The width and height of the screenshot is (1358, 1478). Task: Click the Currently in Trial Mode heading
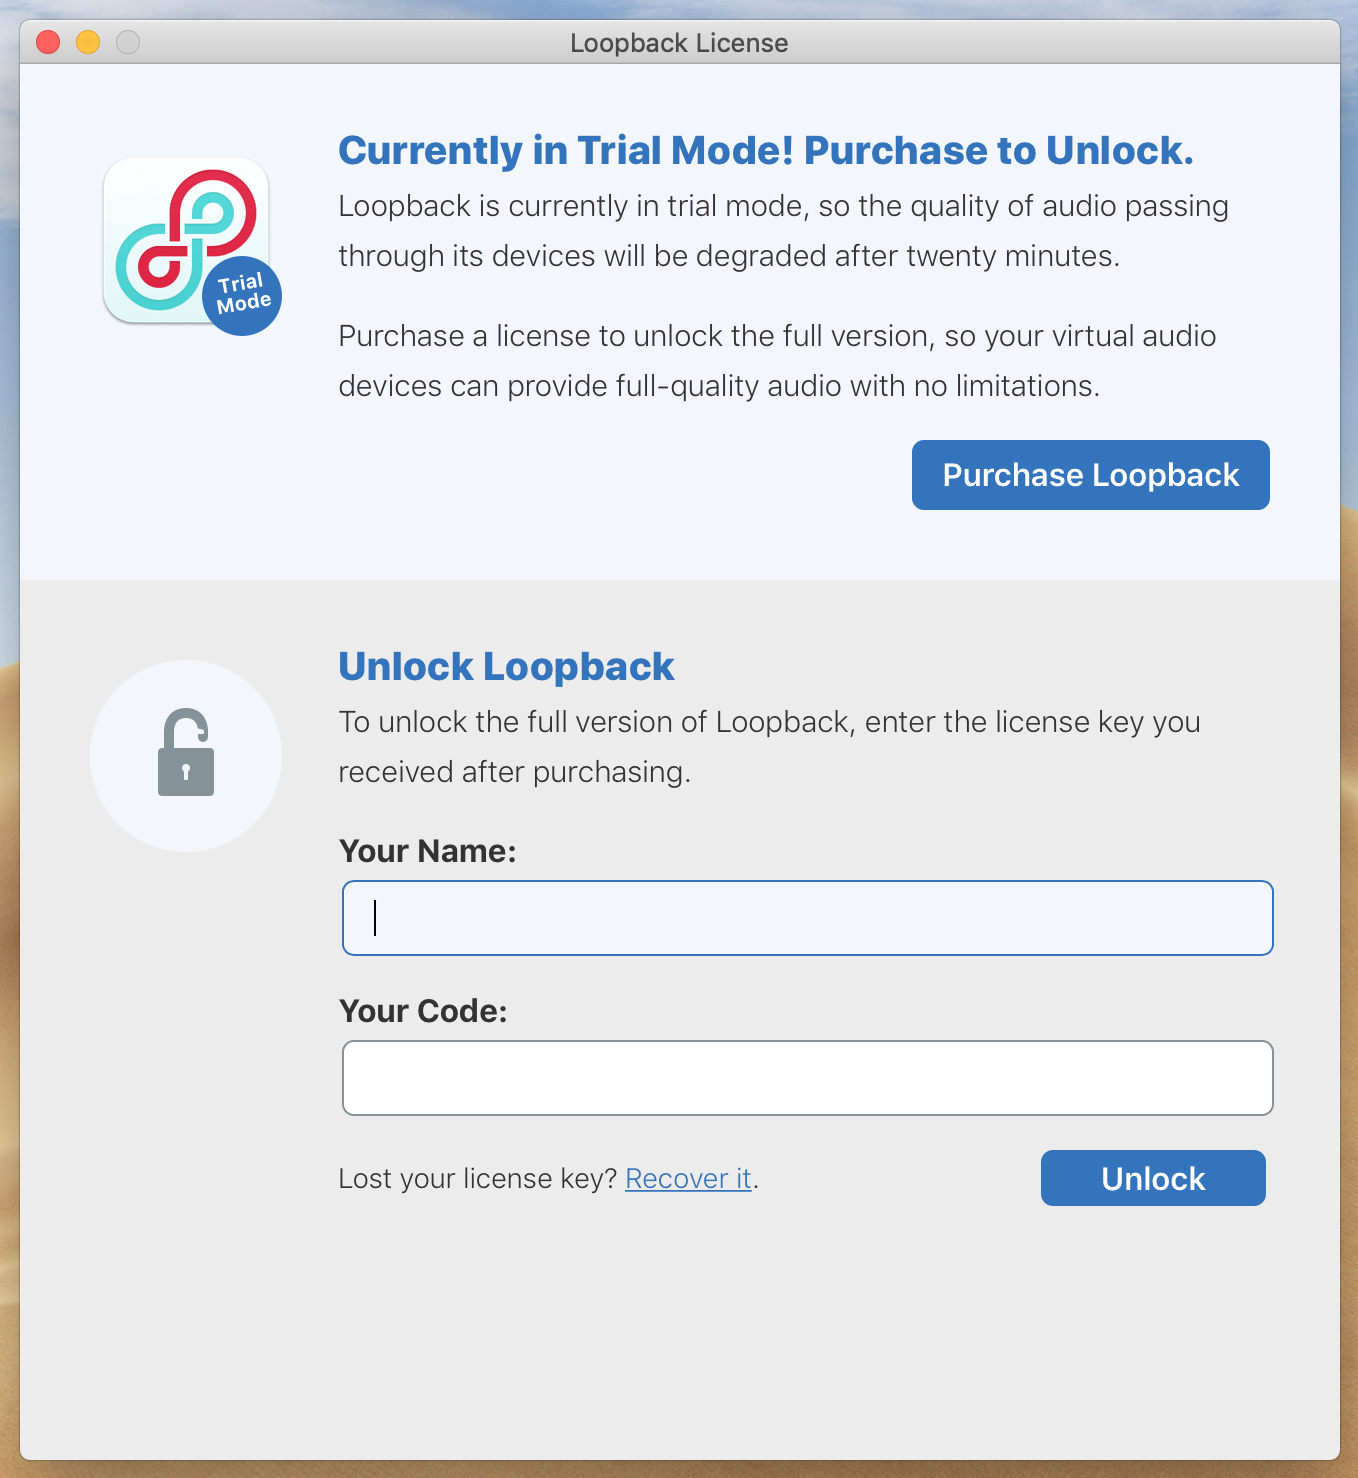(x=766, y=151)
